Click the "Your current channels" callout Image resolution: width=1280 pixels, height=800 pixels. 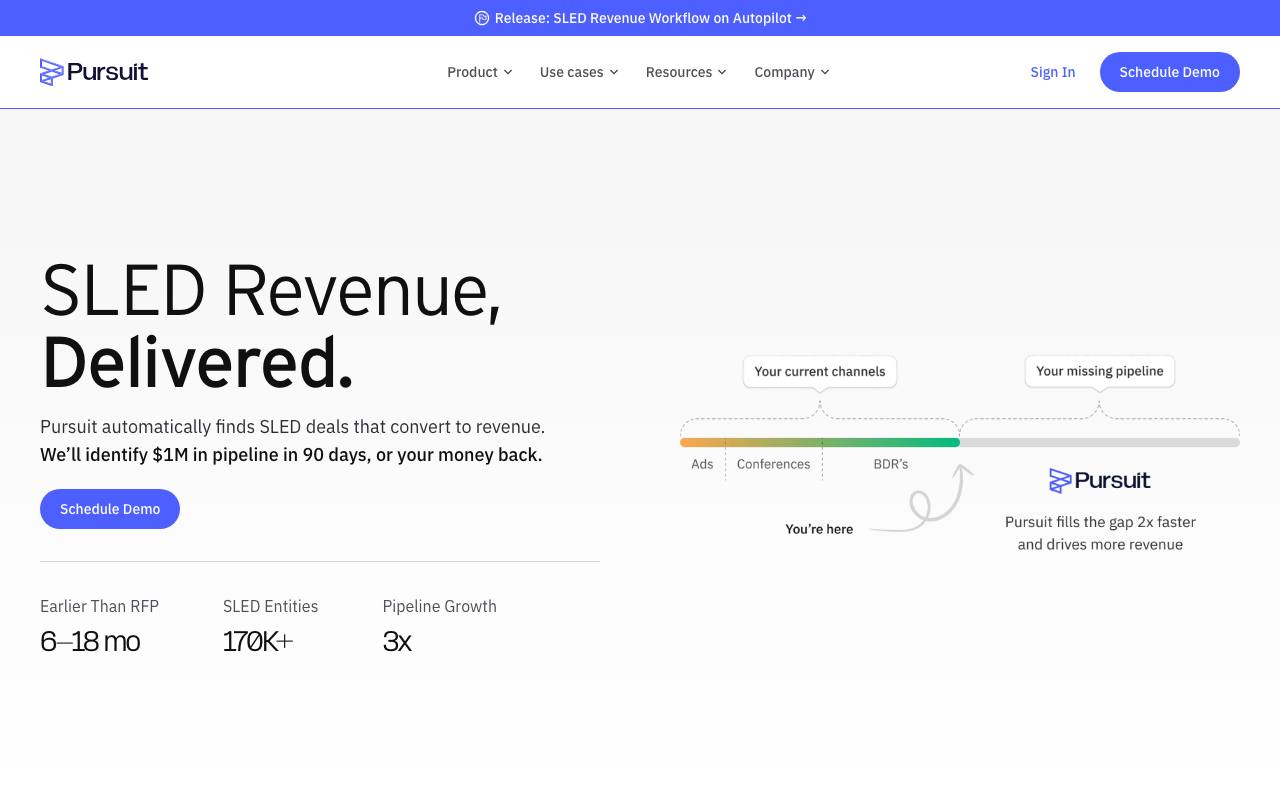(x=820, y=371)
